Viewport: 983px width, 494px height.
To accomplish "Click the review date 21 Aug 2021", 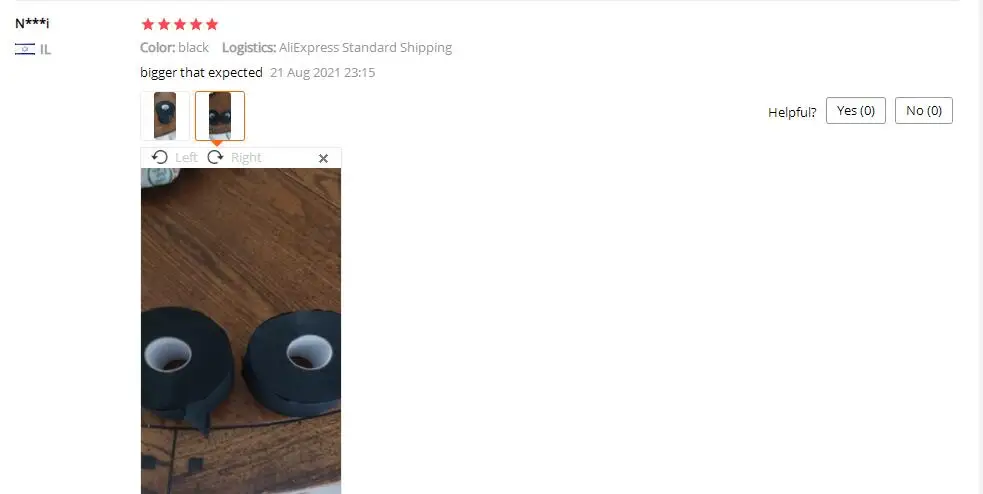I will [323, 72].
